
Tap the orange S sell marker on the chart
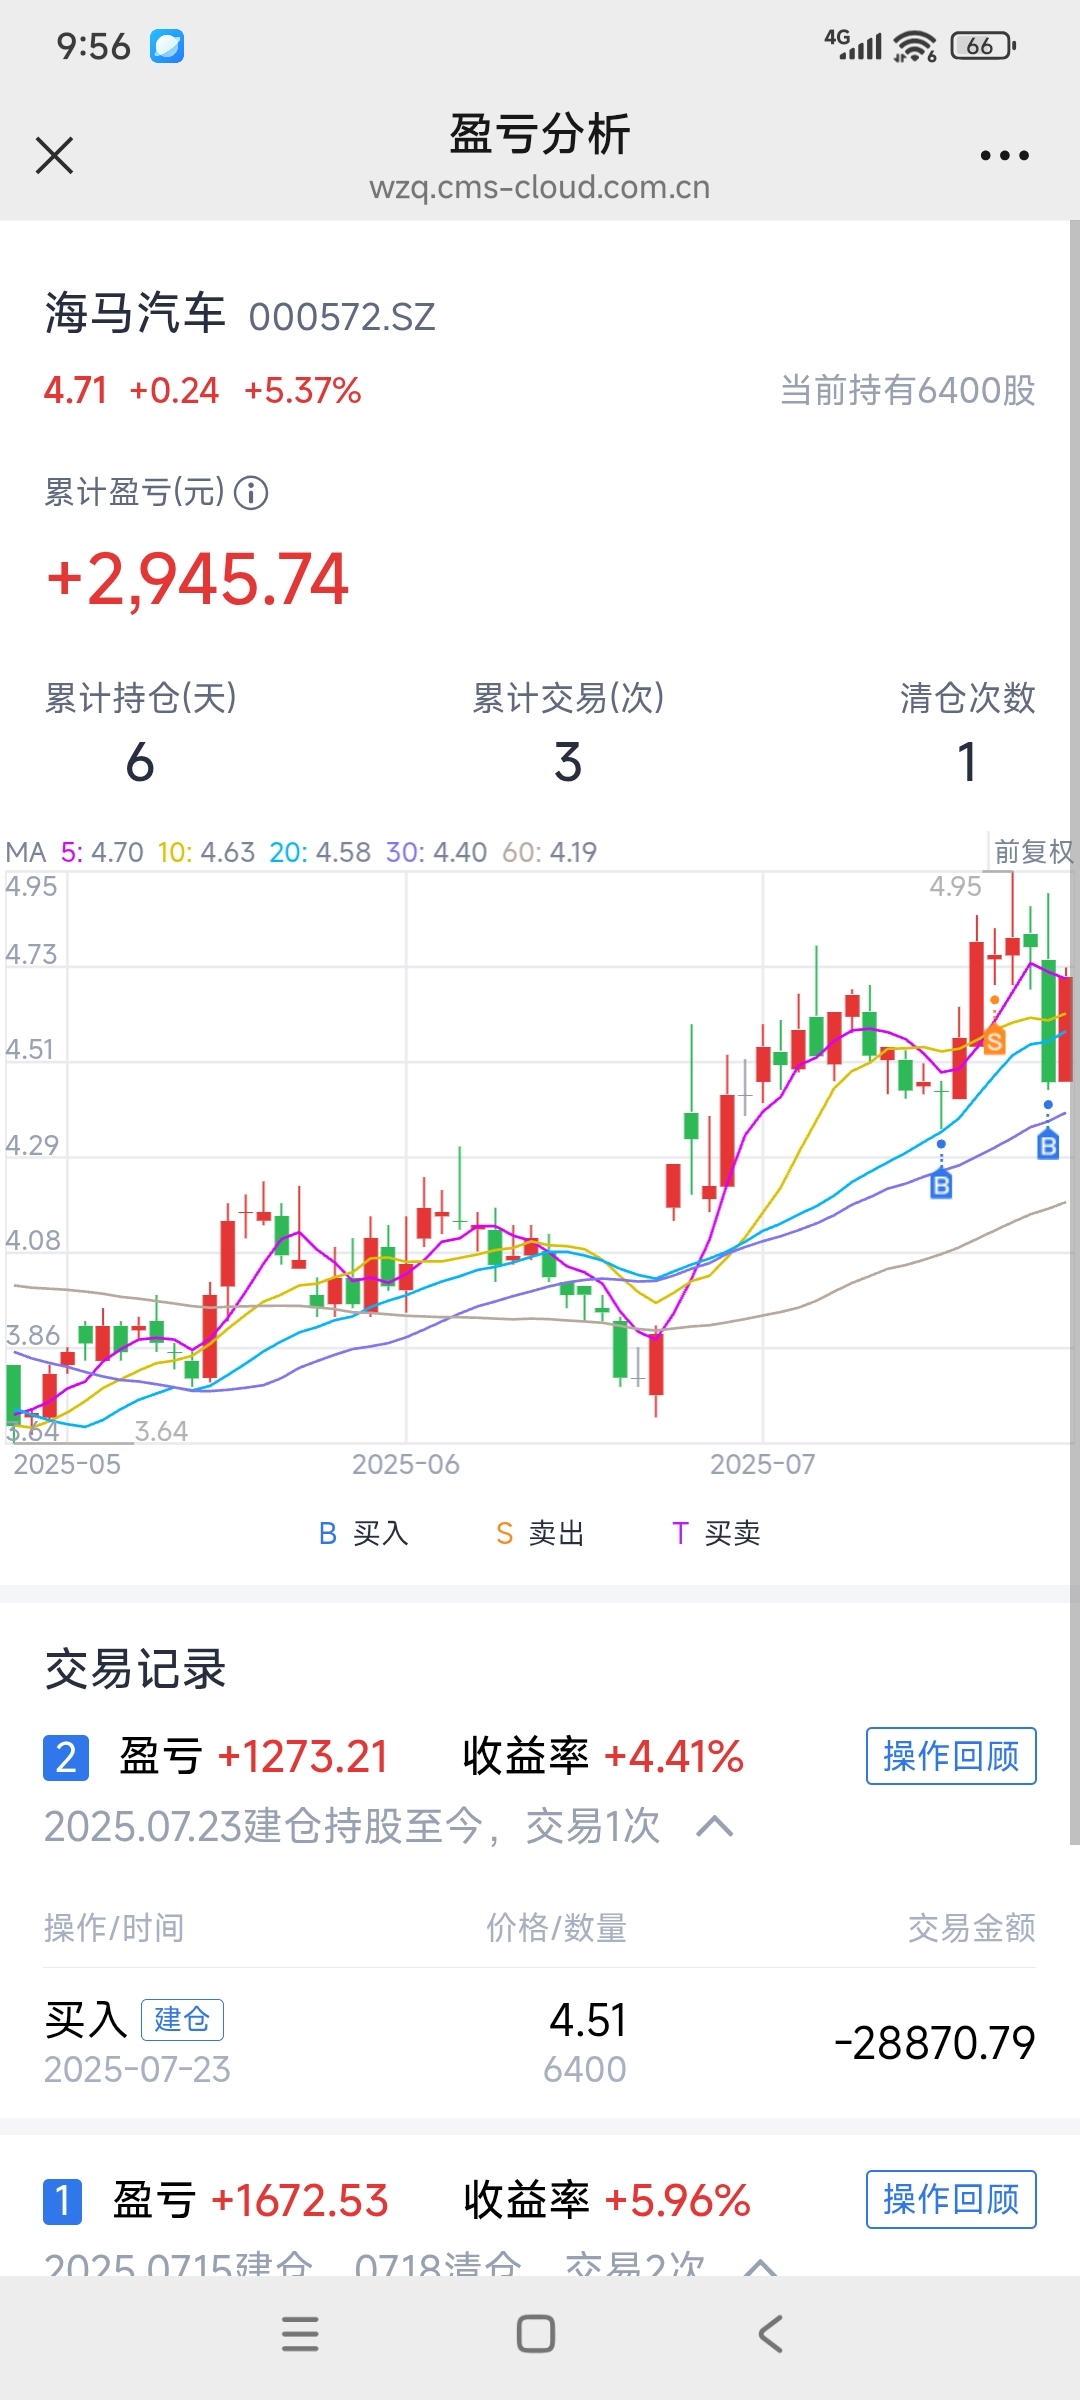point(994,1041)
